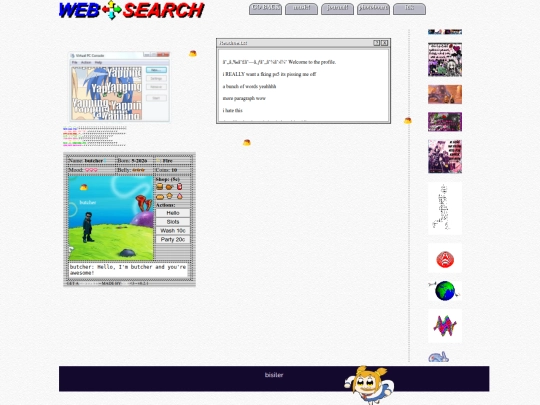Open the last navigation tab in header

click(x=409, y=9)
